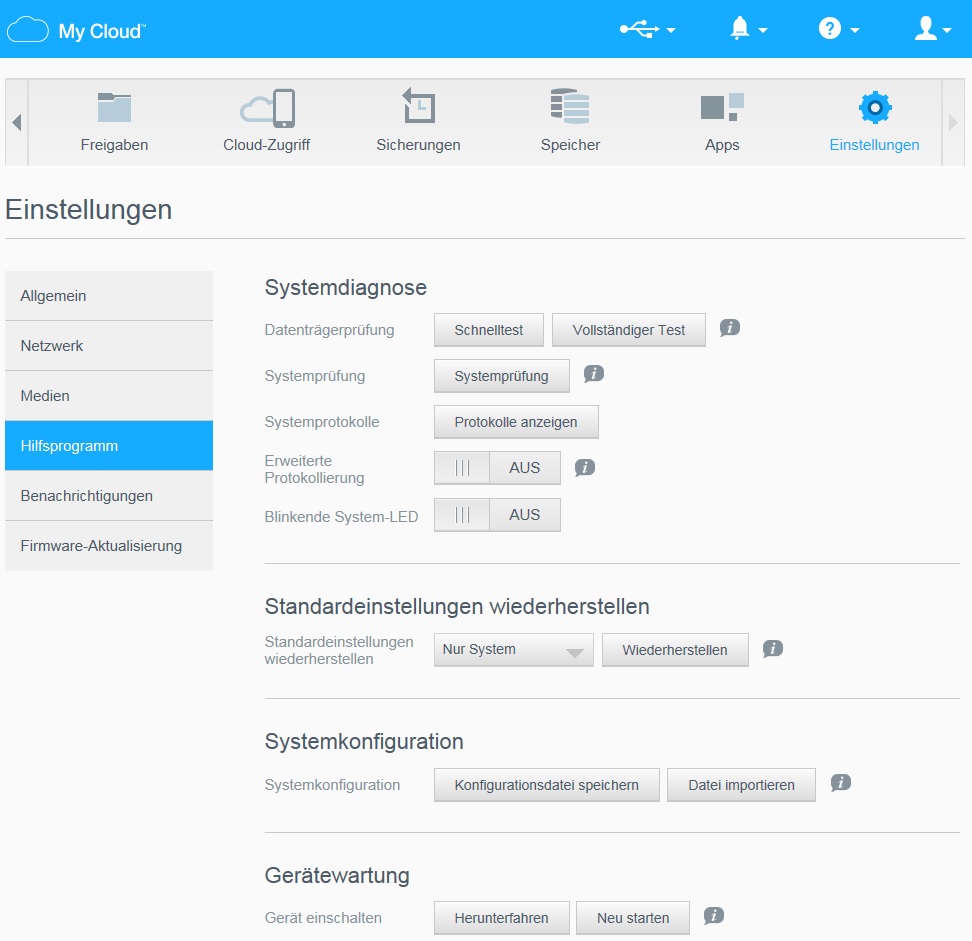Click the info icon beside Datenträgerprüfung
The width and height of the screenshot is (972, 941).
[730, 328]
